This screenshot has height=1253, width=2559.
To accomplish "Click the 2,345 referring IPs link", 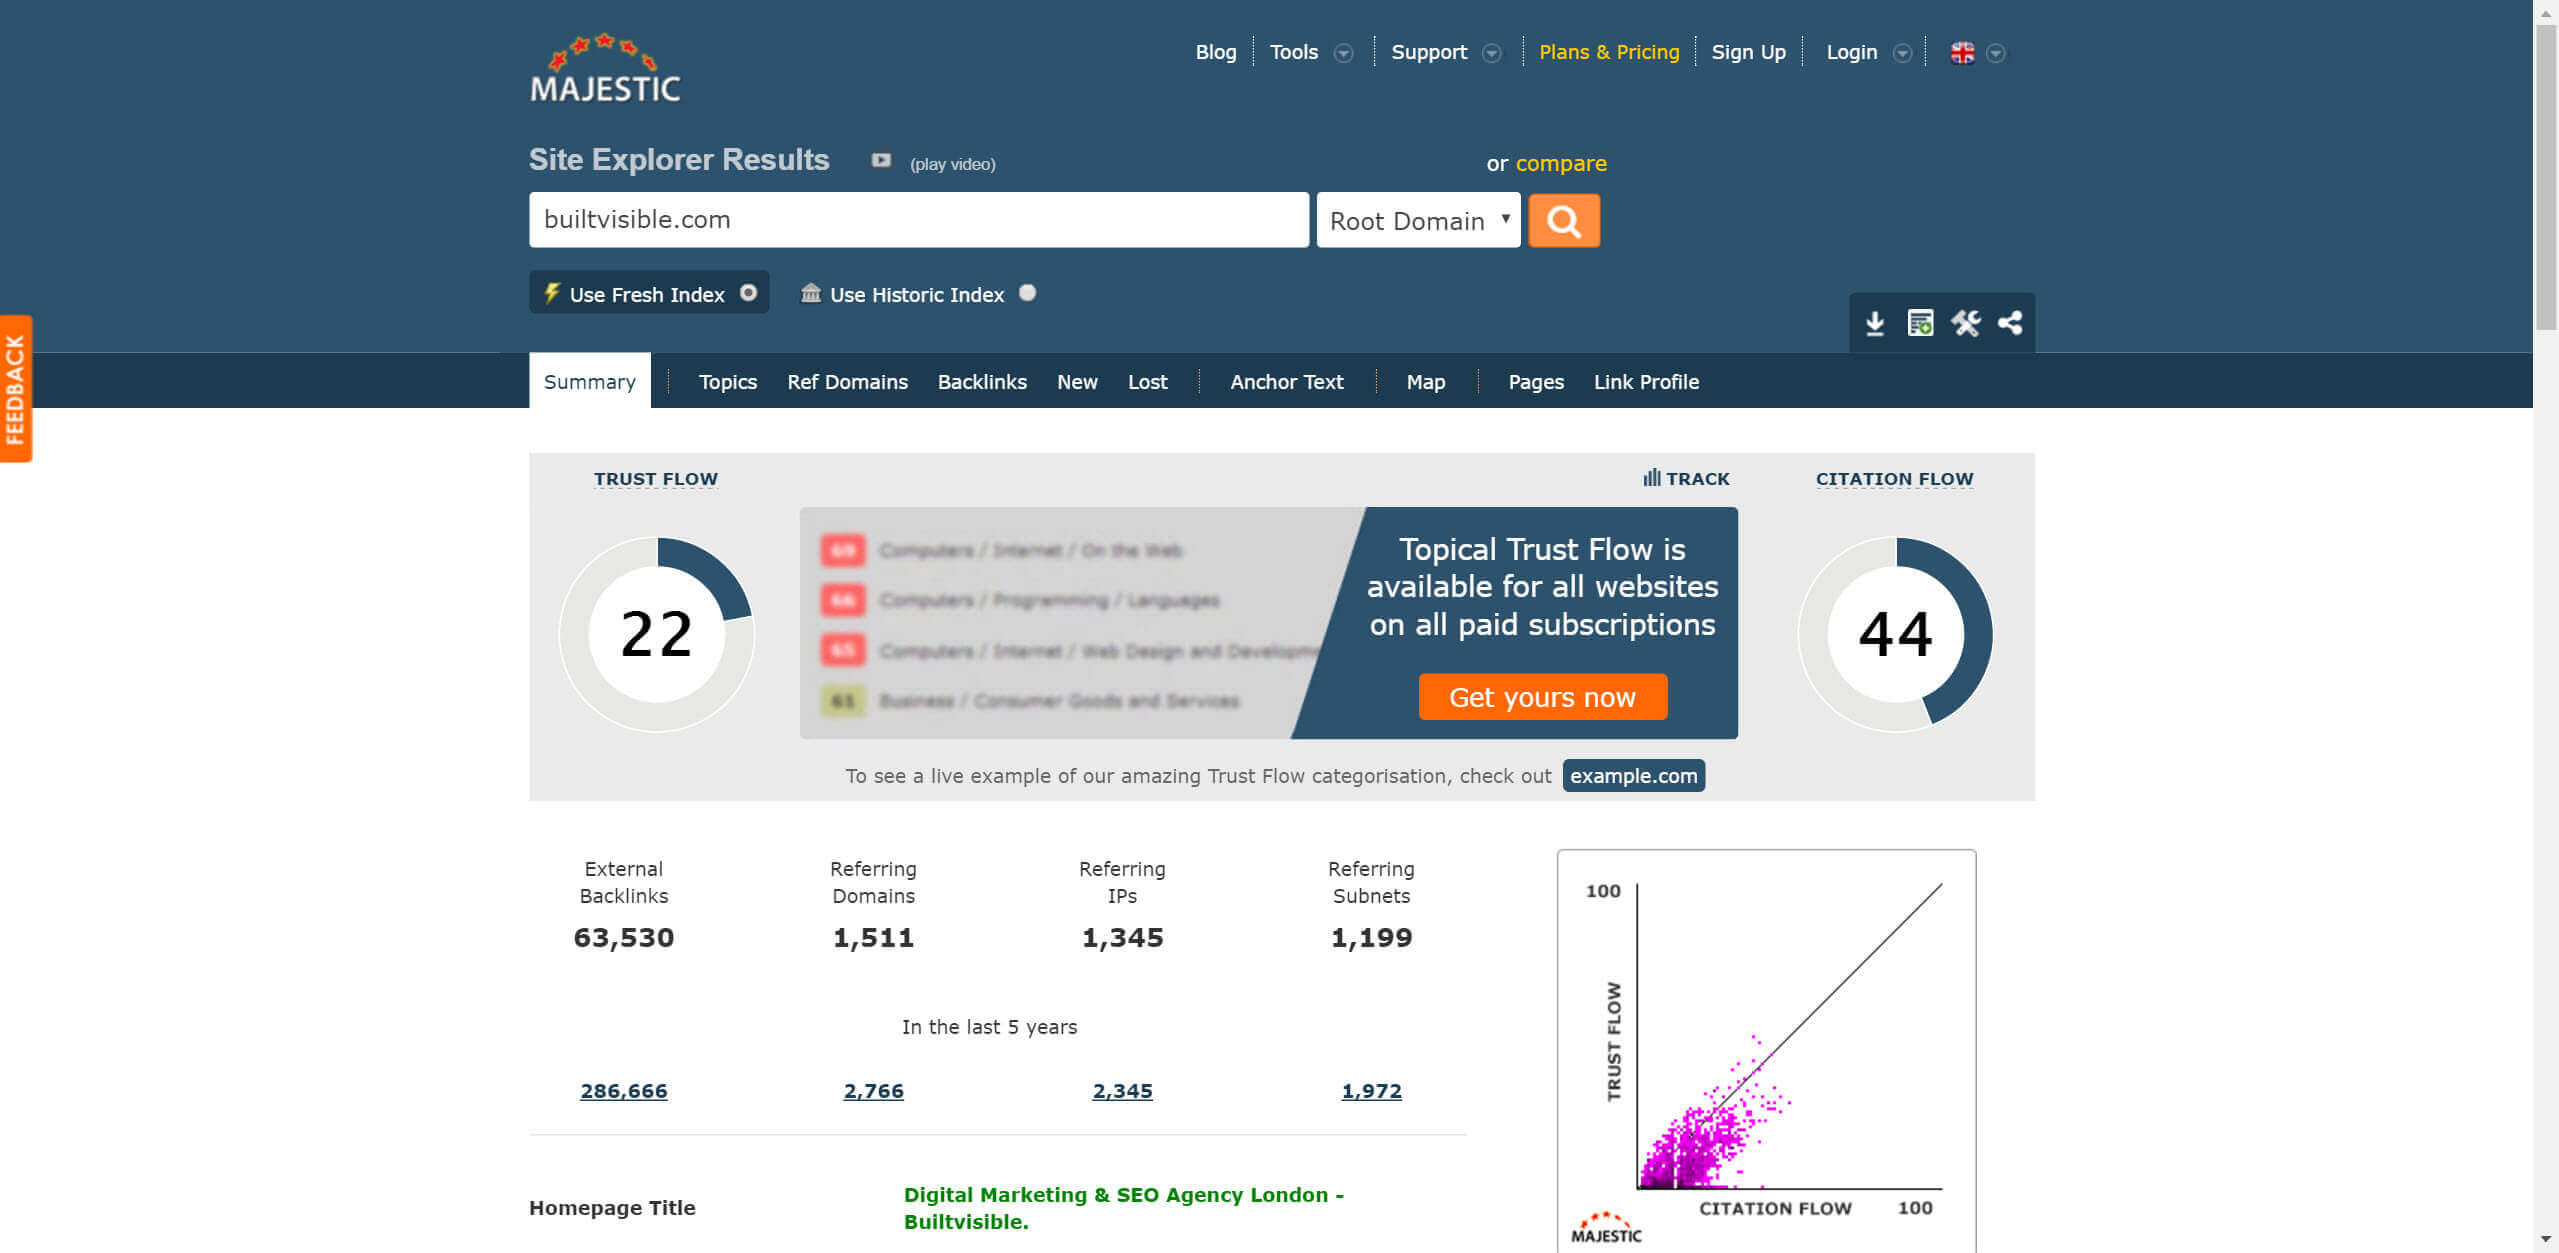I will pos(1122,1090).
